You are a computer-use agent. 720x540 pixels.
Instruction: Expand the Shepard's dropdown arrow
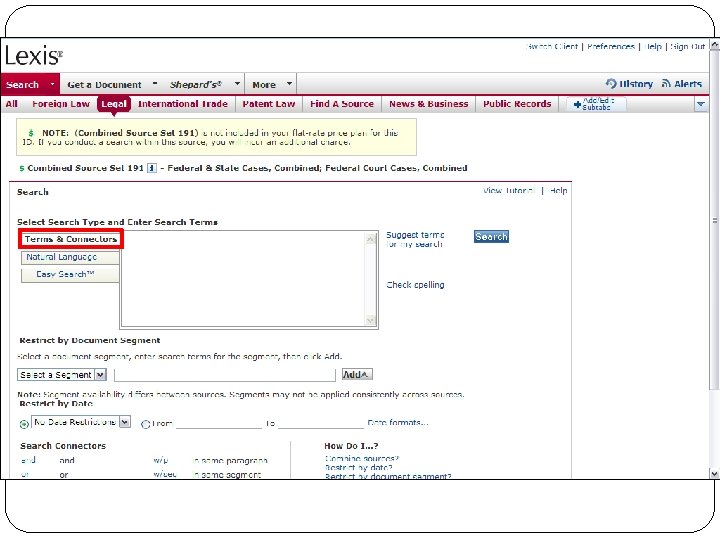pyautogui.click(x=237, y=84)
